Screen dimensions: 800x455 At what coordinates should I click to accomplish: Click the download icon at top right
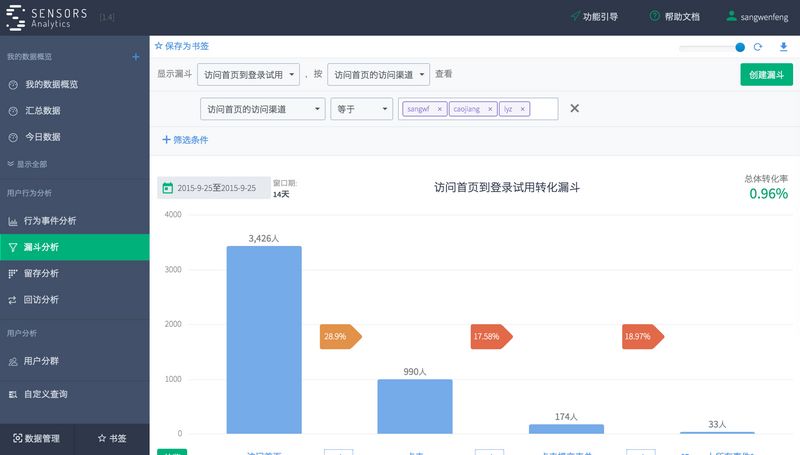[x=783, y=47]
